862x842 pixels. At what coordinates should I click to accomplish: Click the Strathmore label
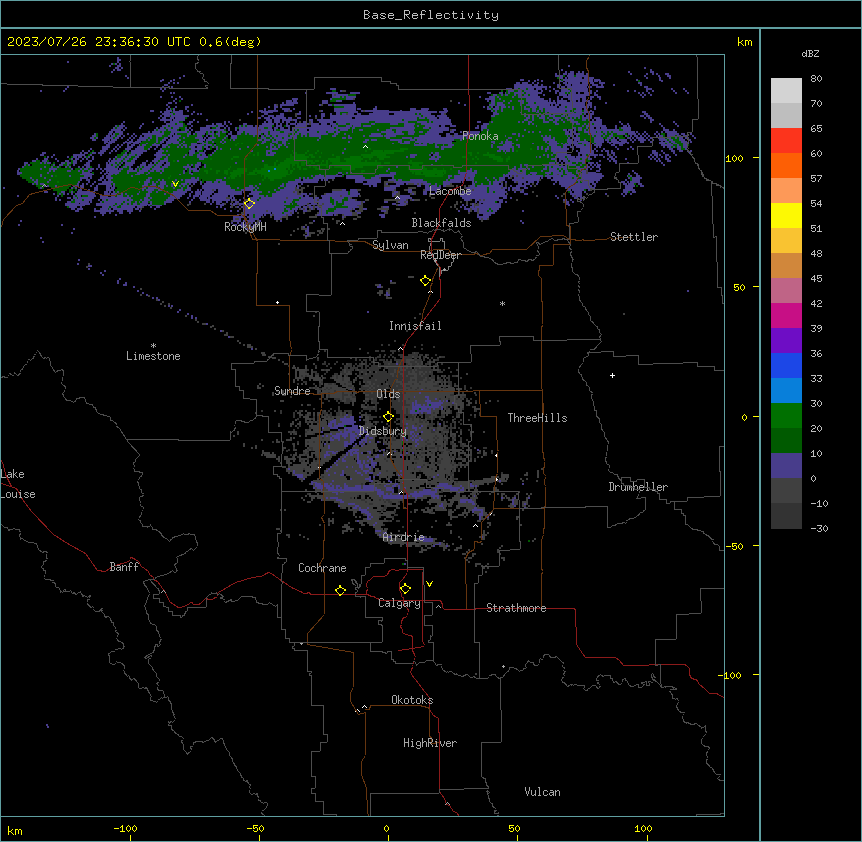pyautogui.click(x=516, y=608)
